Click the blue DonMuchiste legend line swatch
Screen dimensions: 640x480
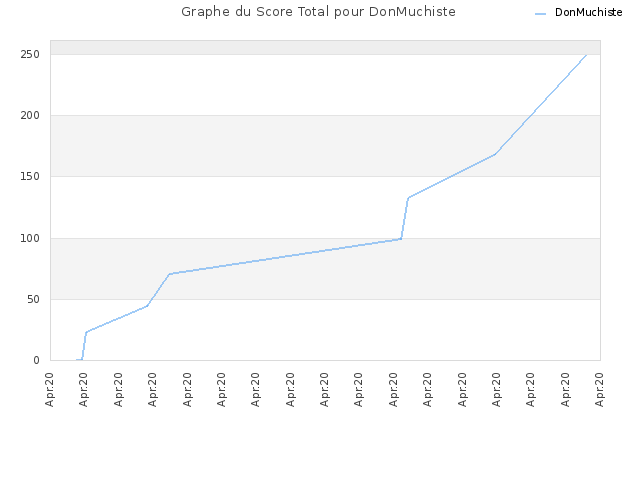coord(540,14)
